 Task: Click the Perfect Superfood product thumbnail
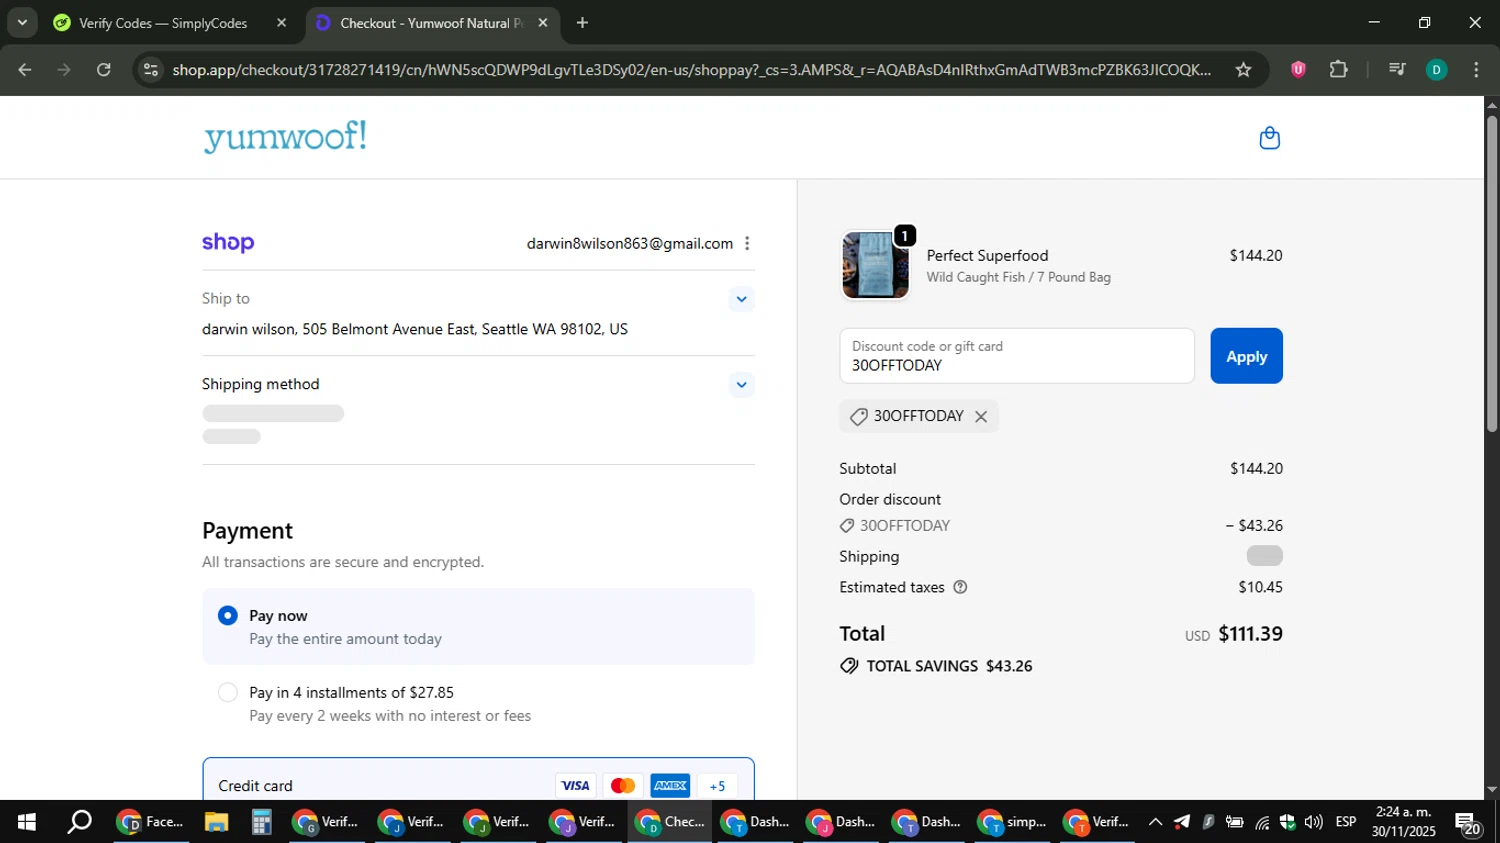coord(875,265)
